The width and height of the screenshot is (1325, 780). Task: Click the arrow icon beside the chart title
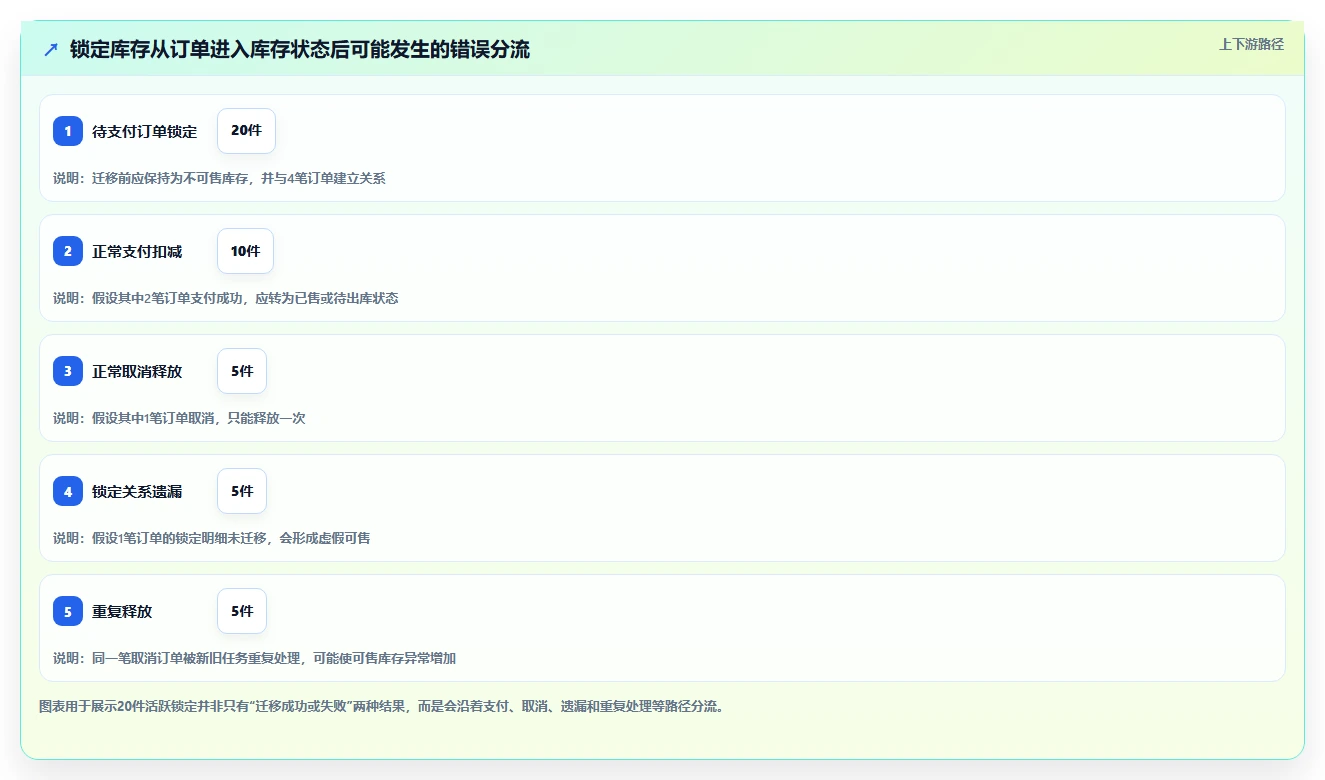(x=51, y=49)
